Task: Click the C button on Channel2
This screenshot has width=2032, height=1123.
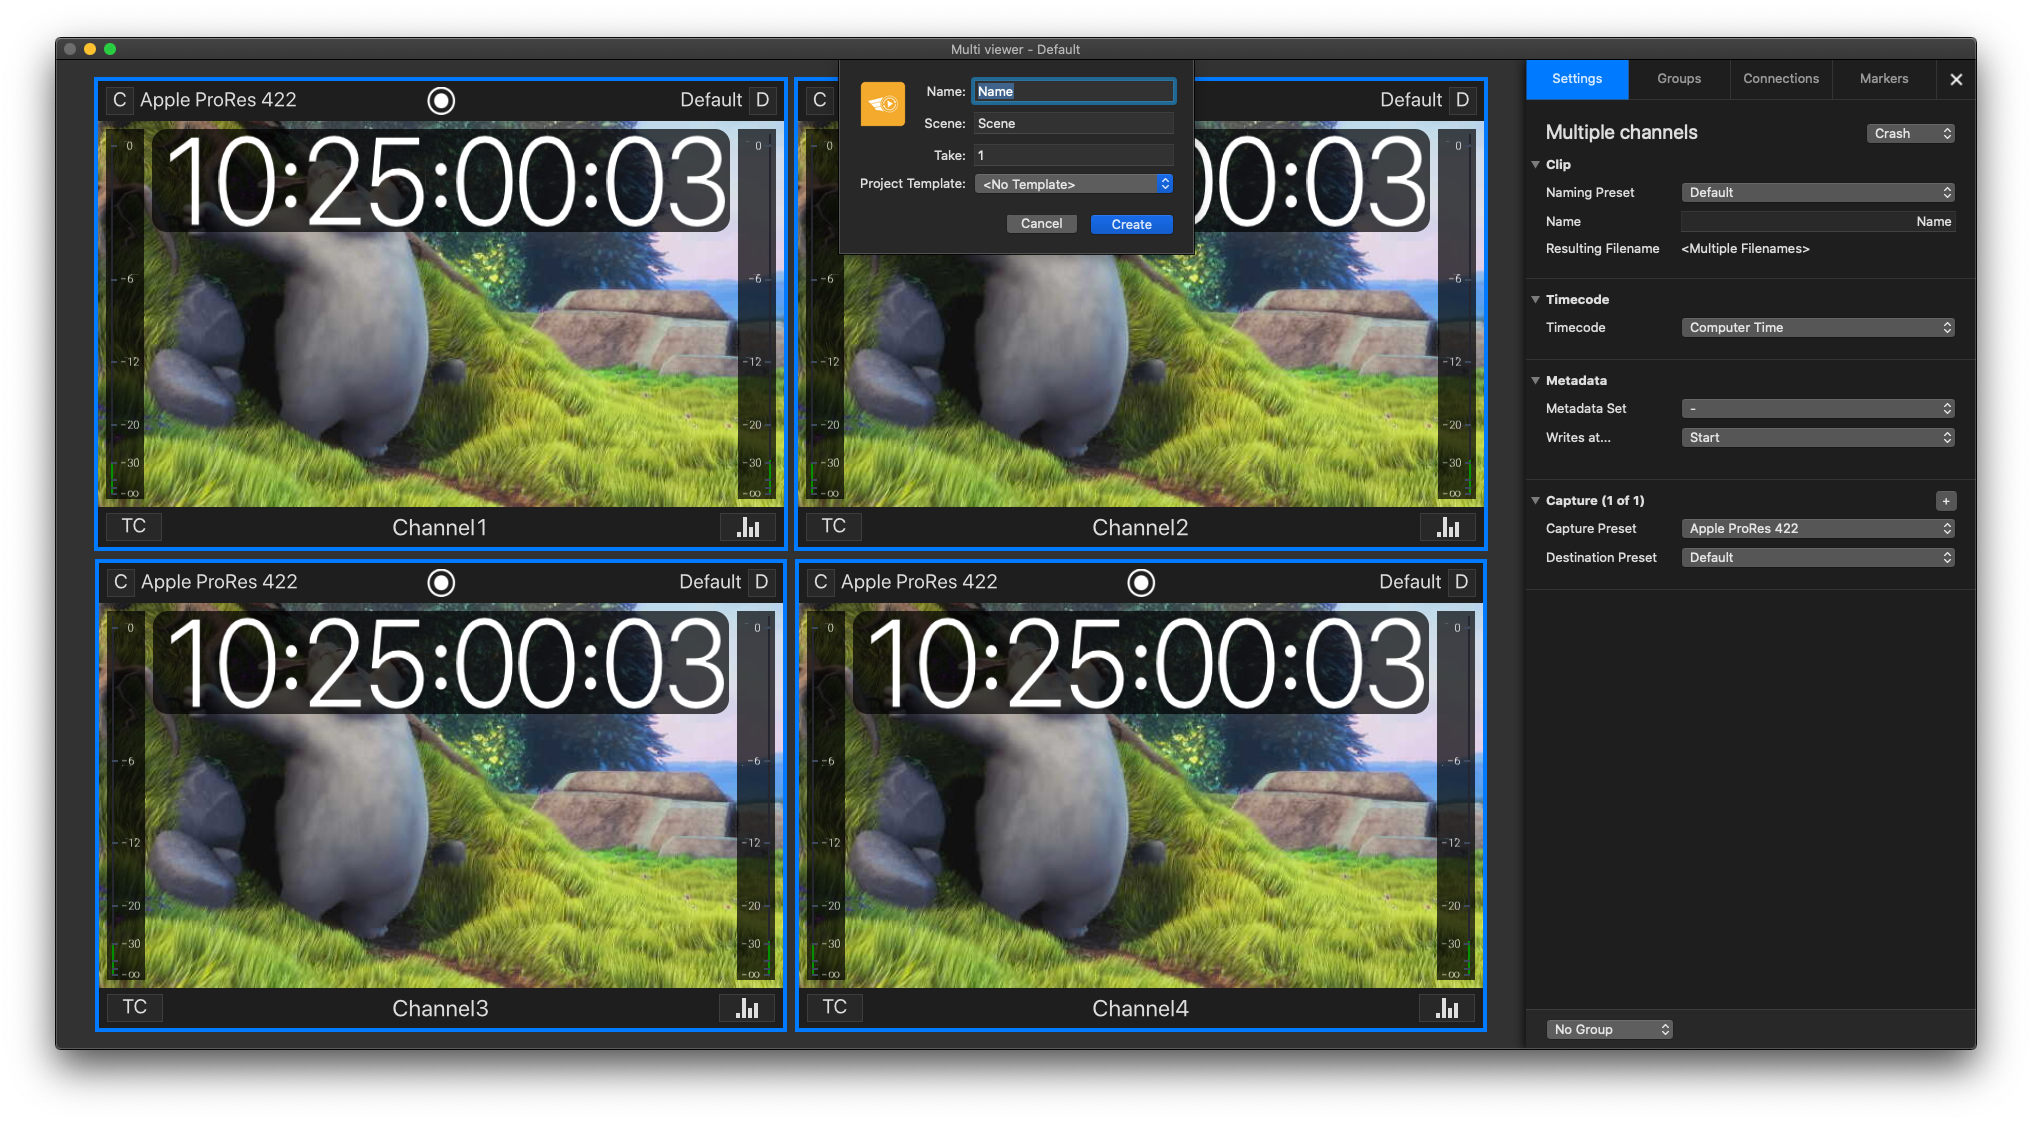Action: pos(820,100)
